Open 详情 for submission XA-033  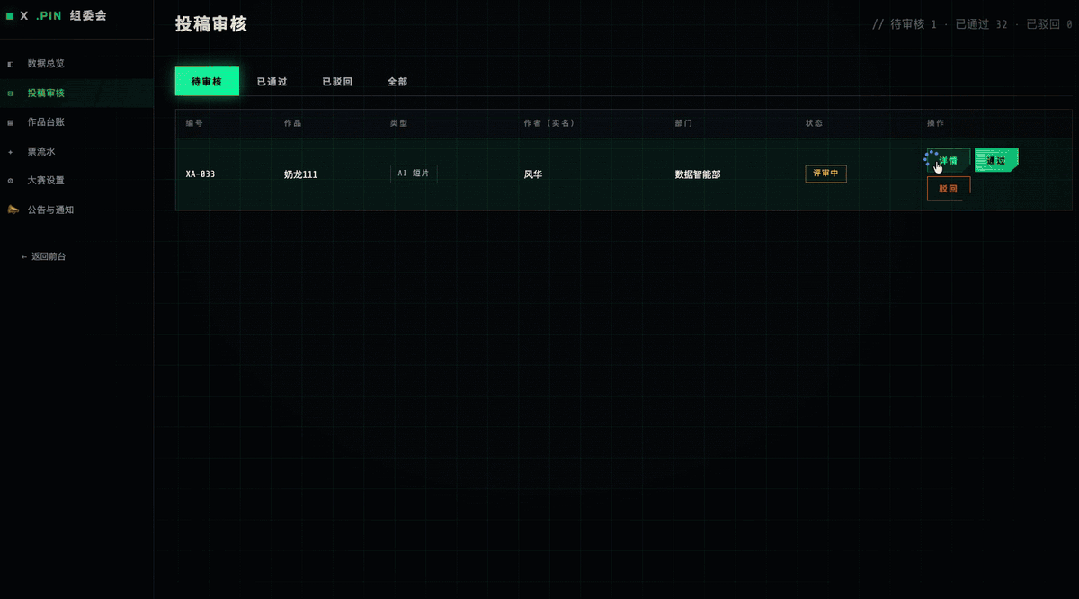[948, 160]
